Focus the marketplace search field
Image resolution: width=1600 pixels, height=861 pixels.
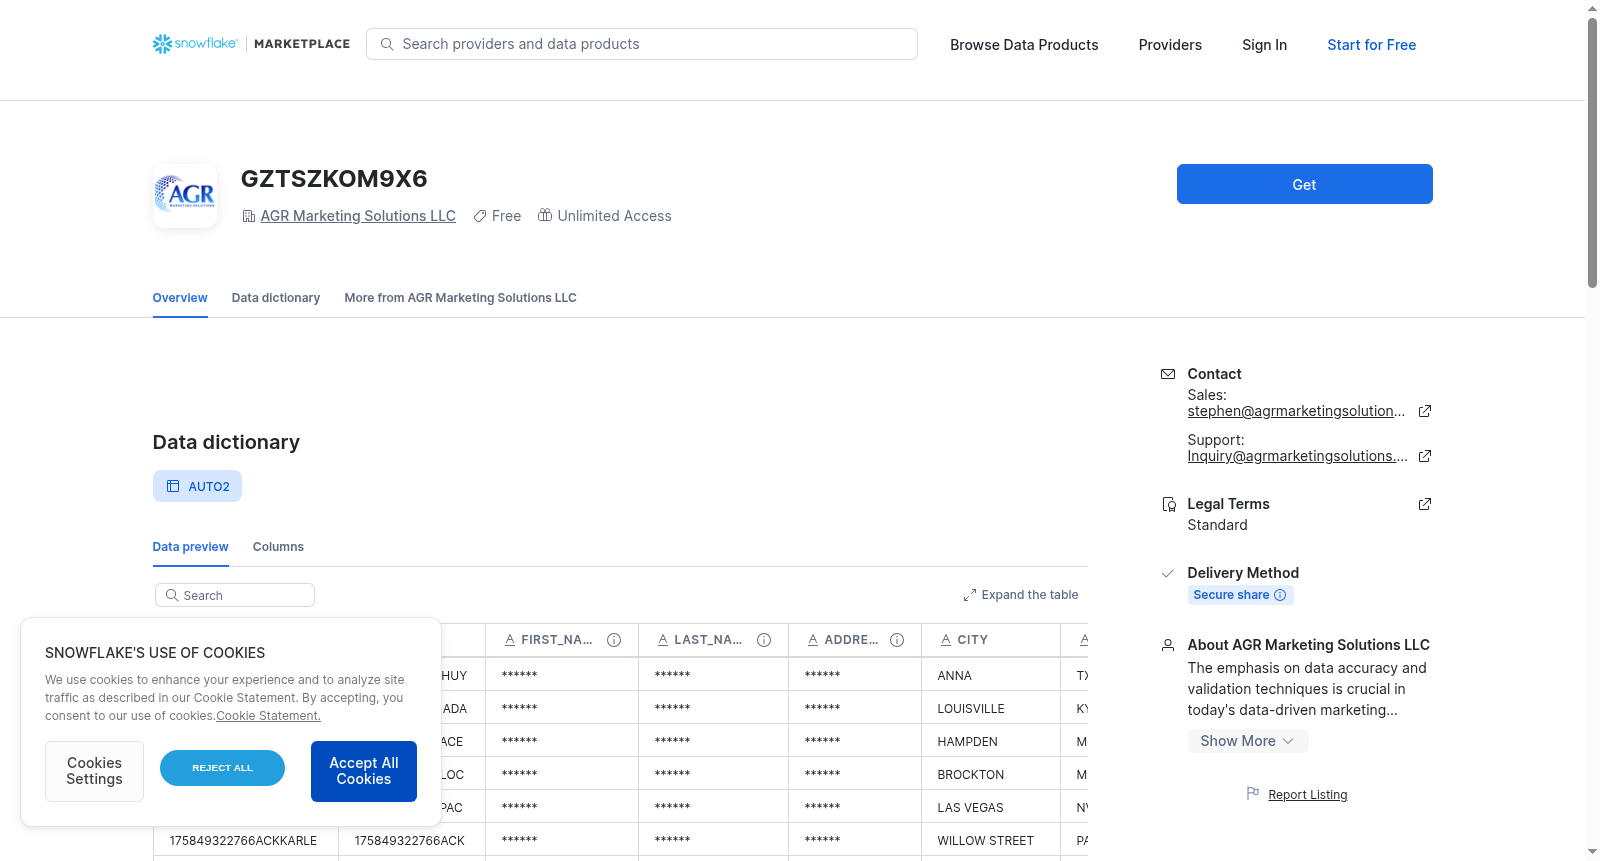[641, 44]
